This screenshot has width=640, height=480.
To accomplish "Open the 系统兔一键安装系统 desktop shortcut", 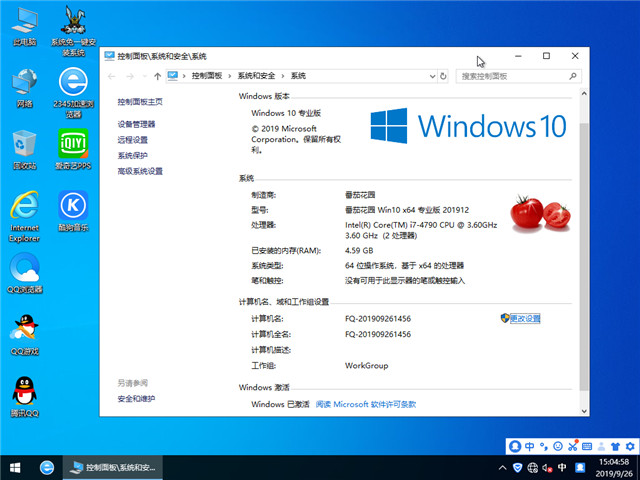I will pos(73,31).
